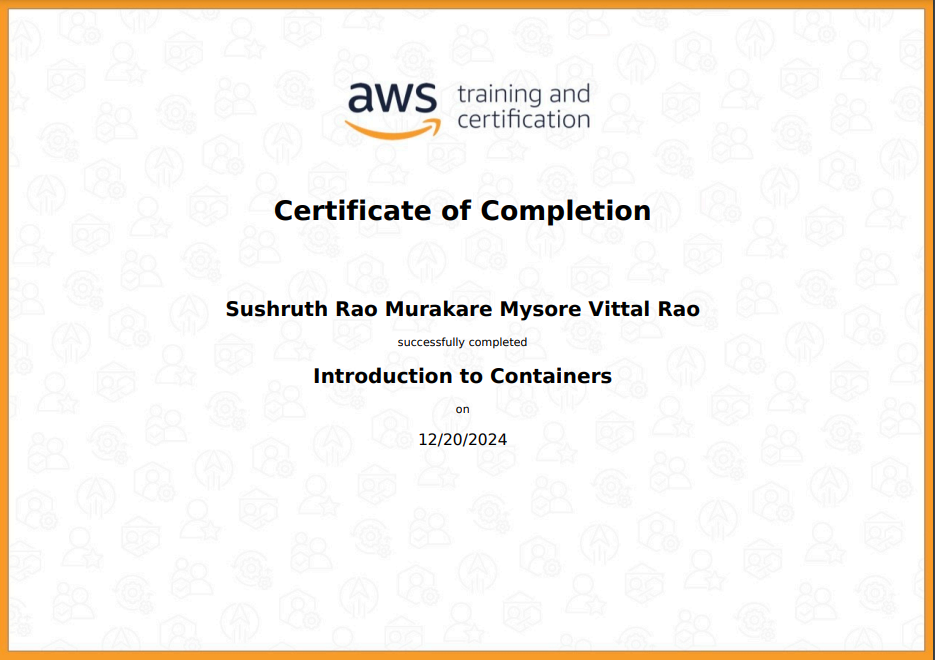The height and width of the screenshot is (660, 935).
Task: Select the completion date 12/20/2024
Action: point(462,439)
